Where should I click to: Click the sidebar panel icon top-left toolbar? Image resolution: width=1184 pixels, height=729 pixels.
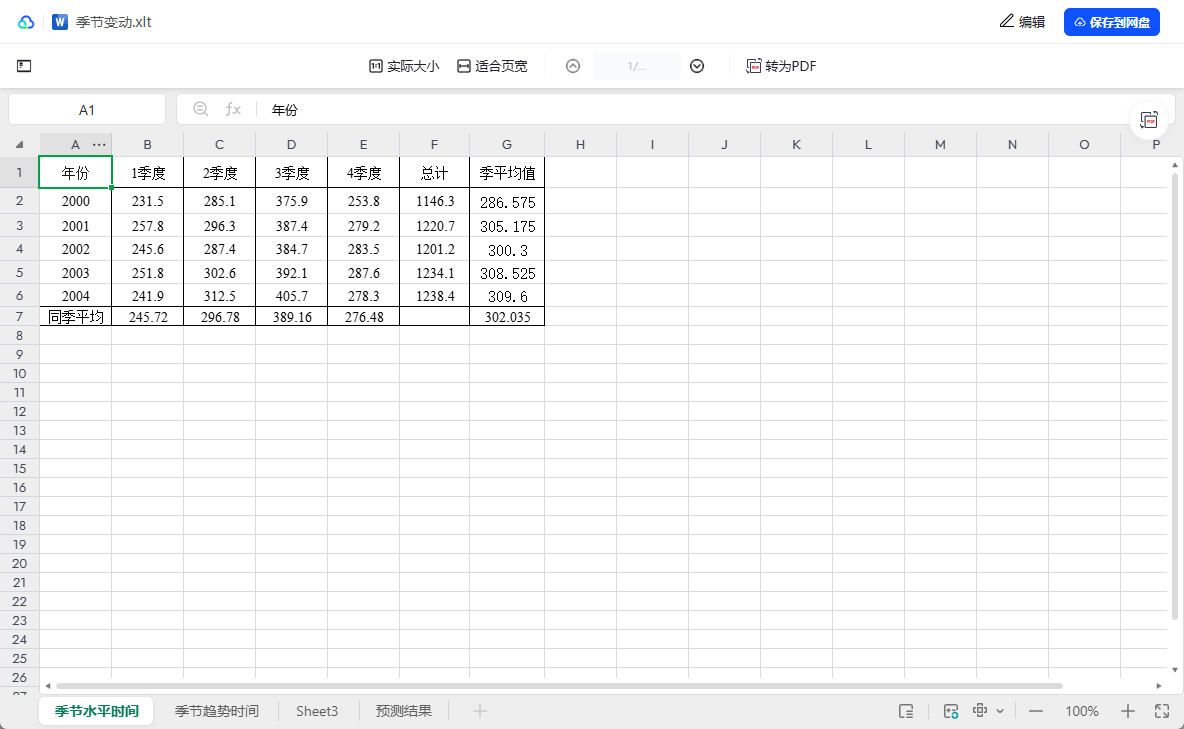click(24, 65)
